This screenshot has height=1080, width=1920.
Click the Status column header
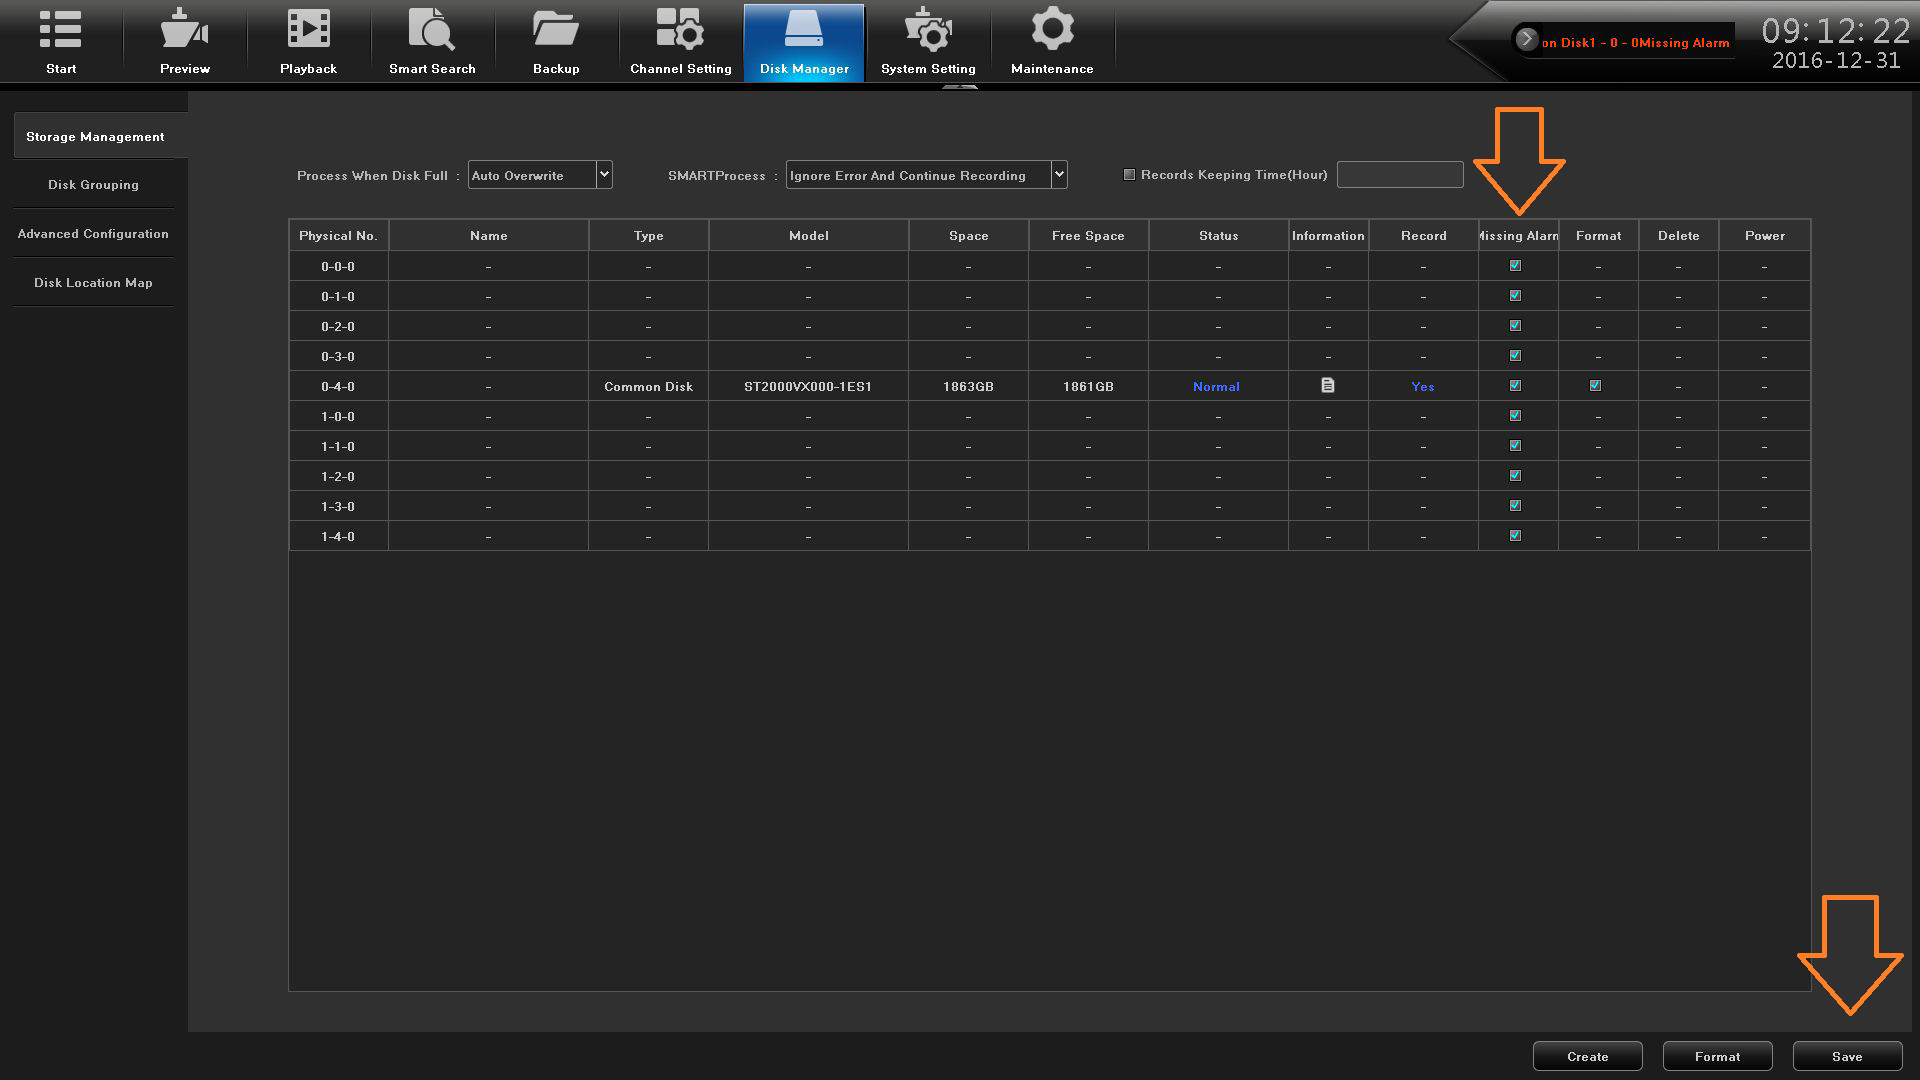[1218, 236]
